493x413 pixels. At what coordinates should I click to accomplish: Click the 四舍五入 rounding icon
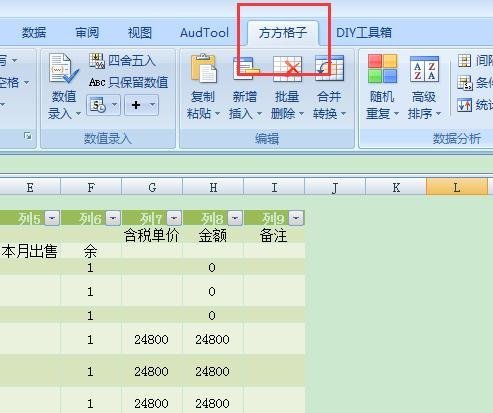97,61
